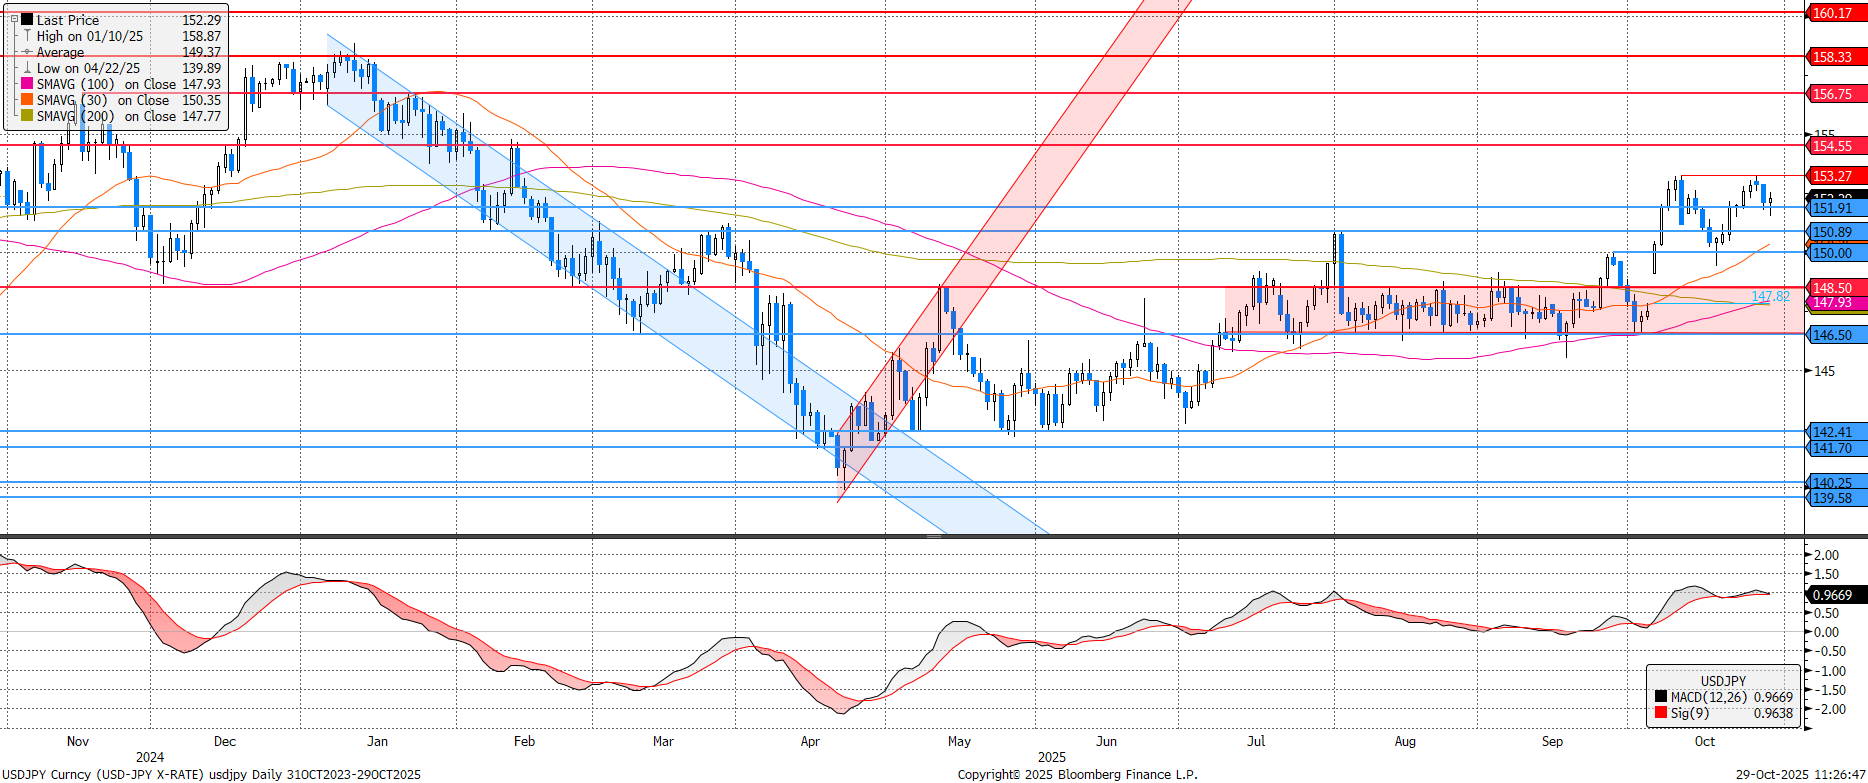The width and height of the screenshot is (1868, 783).
Task: Select the Low on 04/22/25 marker icon
Action: [27, 68]
